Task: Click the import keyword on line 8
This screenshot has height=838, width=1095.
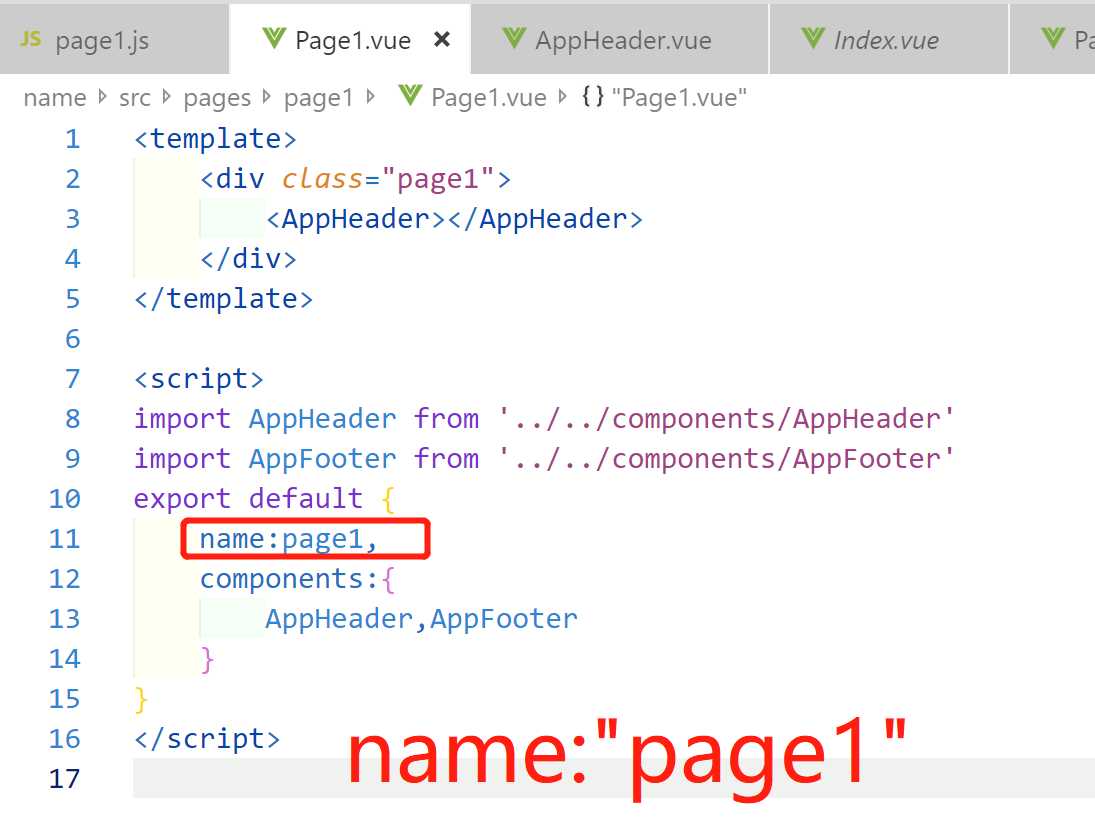Action: click(182, 419)
